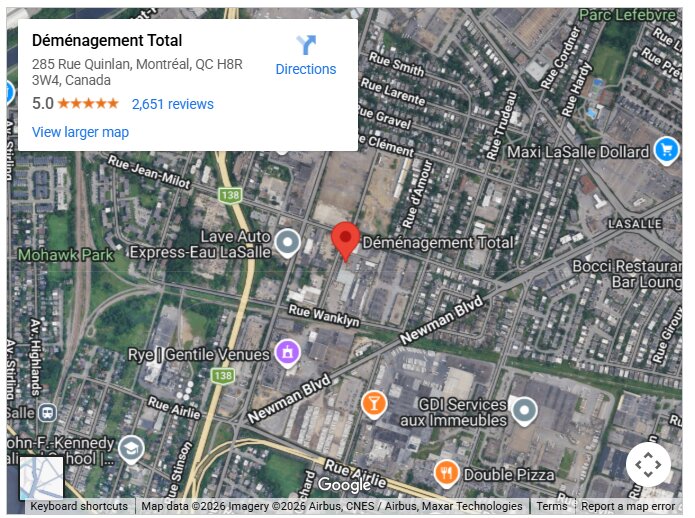
Task: Click the Directions arrow icon
Action: click(306, 45)
